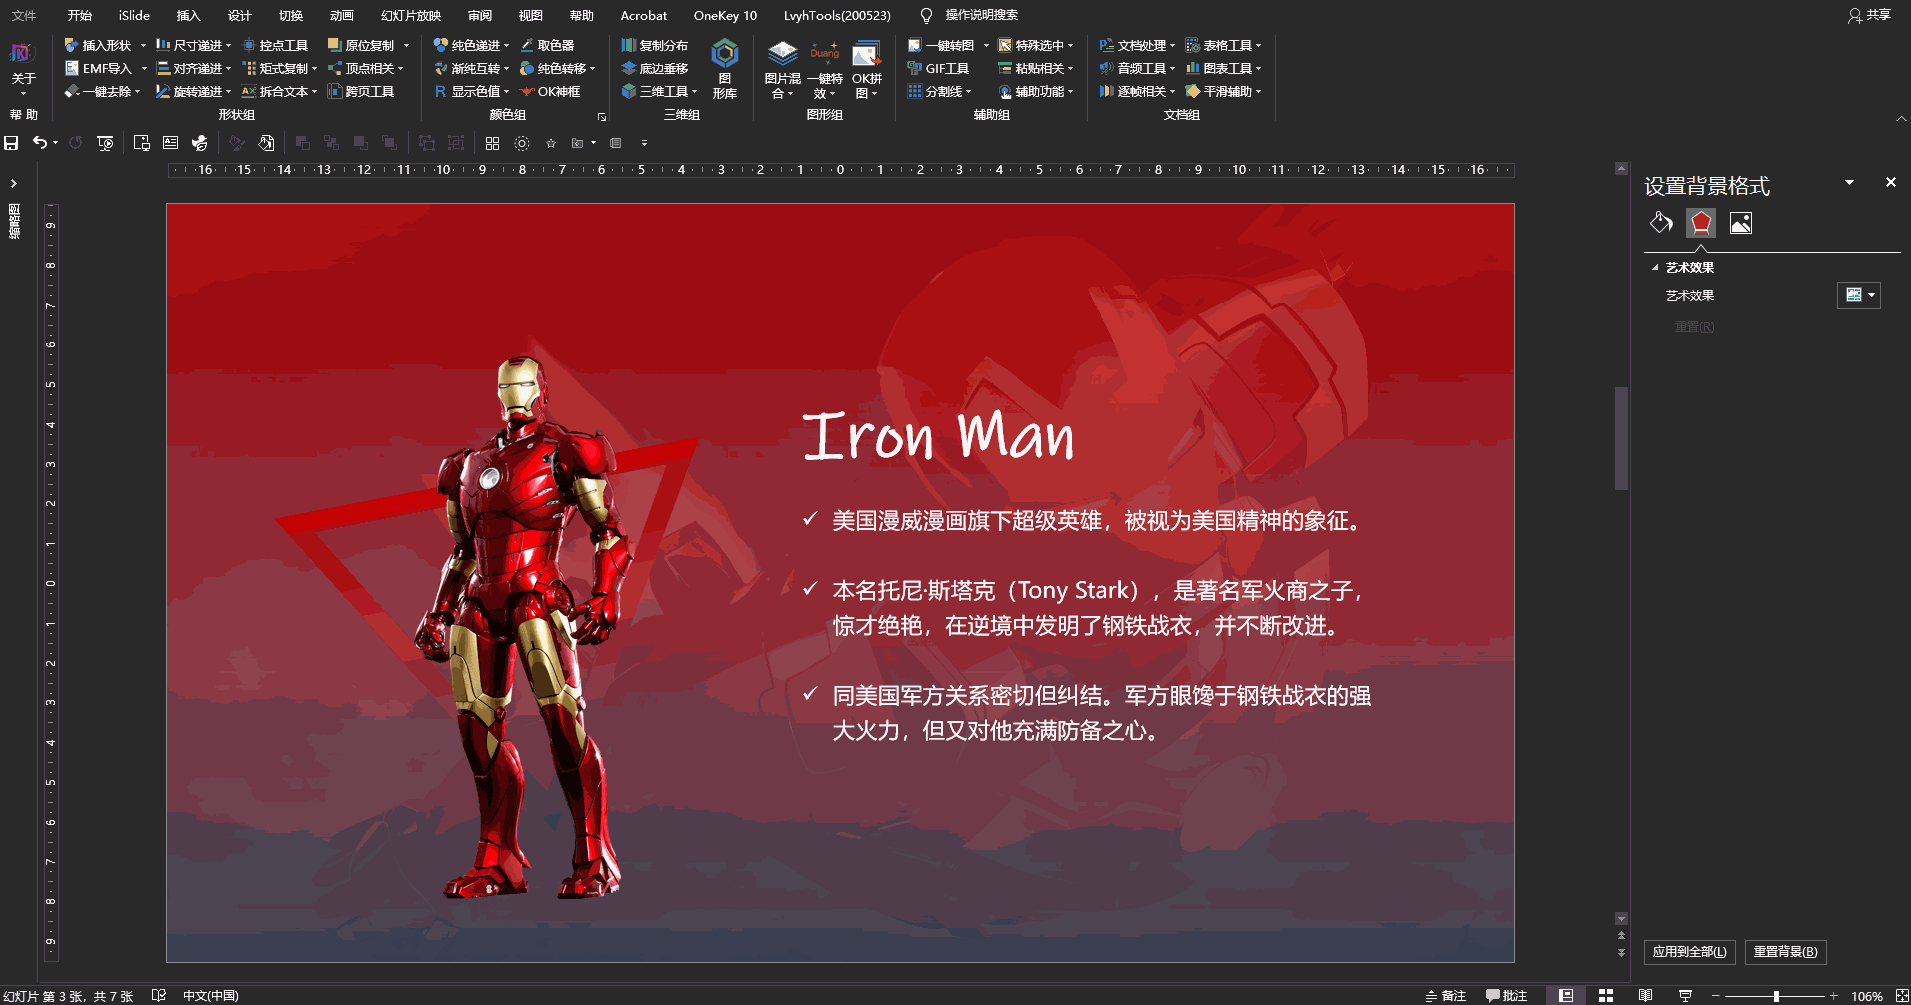Screen dimensions: 1911x1005
Task: Click the vertical slide scrollbar thumb
Action: click(1621, 438)
